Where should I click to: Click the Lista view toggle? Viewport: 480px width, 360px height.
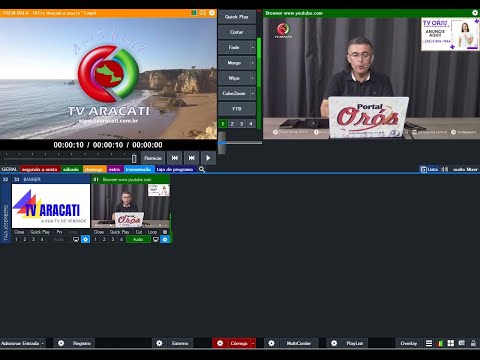point(429,169)
